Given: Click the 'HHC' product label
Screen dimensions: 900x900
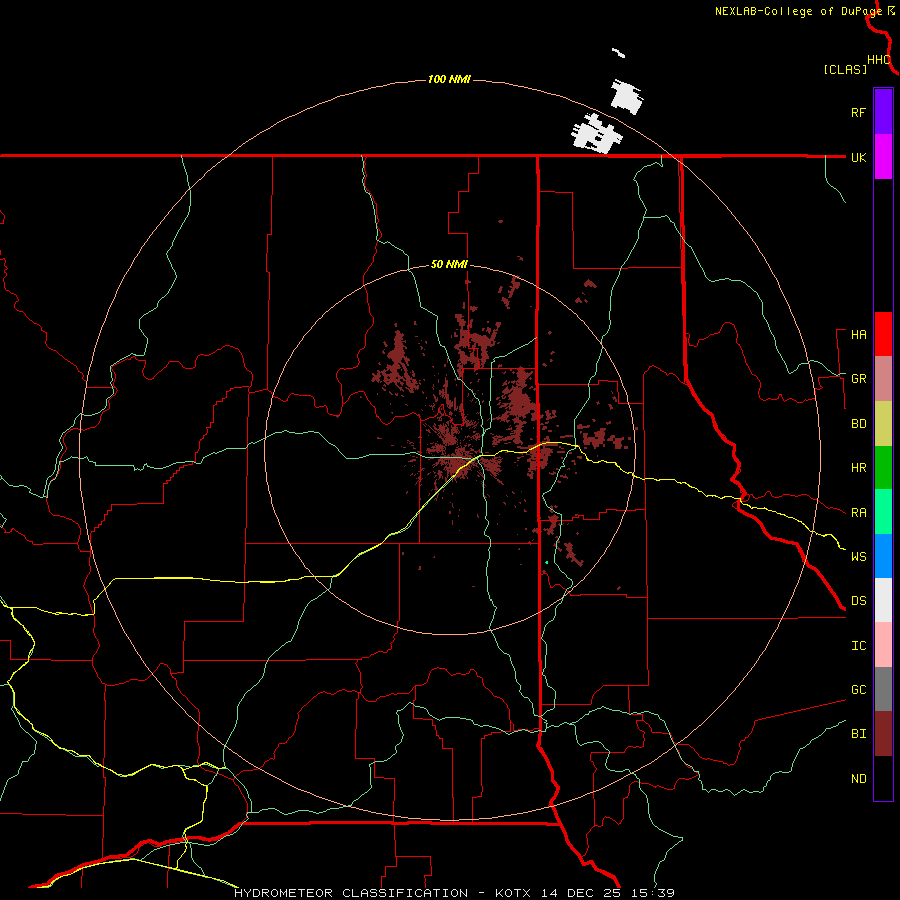Looking at the screenshot, I should 879,60.
